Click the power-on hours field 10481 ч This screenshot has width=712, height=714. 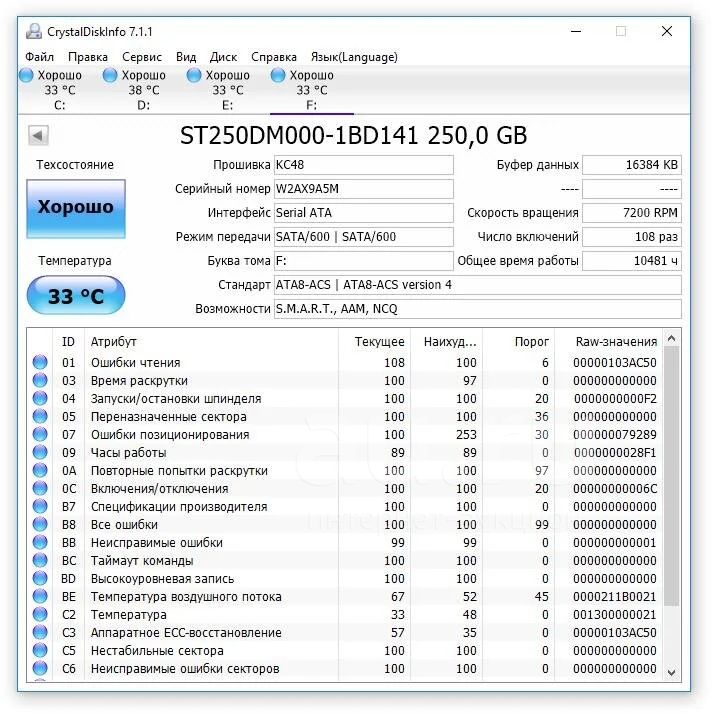[x=632, y=261]
